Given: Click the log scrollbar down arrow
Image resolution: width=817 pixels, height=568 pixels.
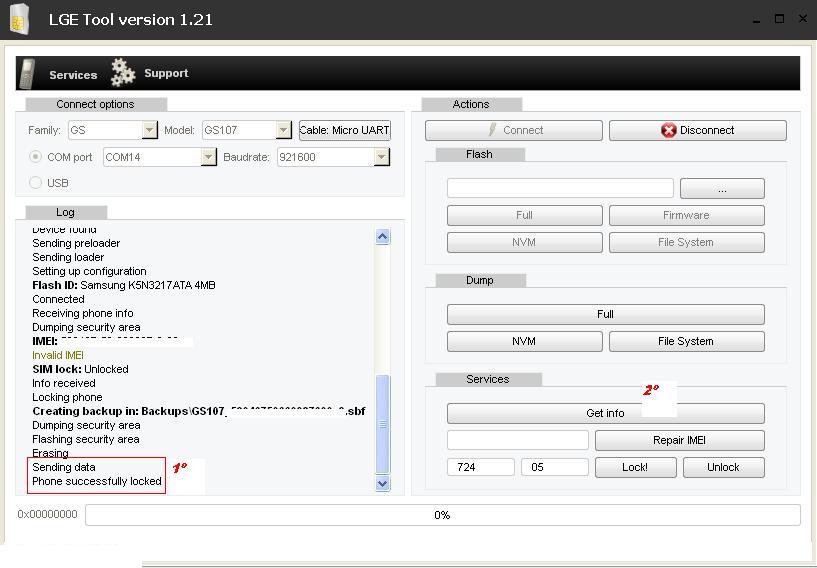Looking at the screenshot, I should point(382,483).
